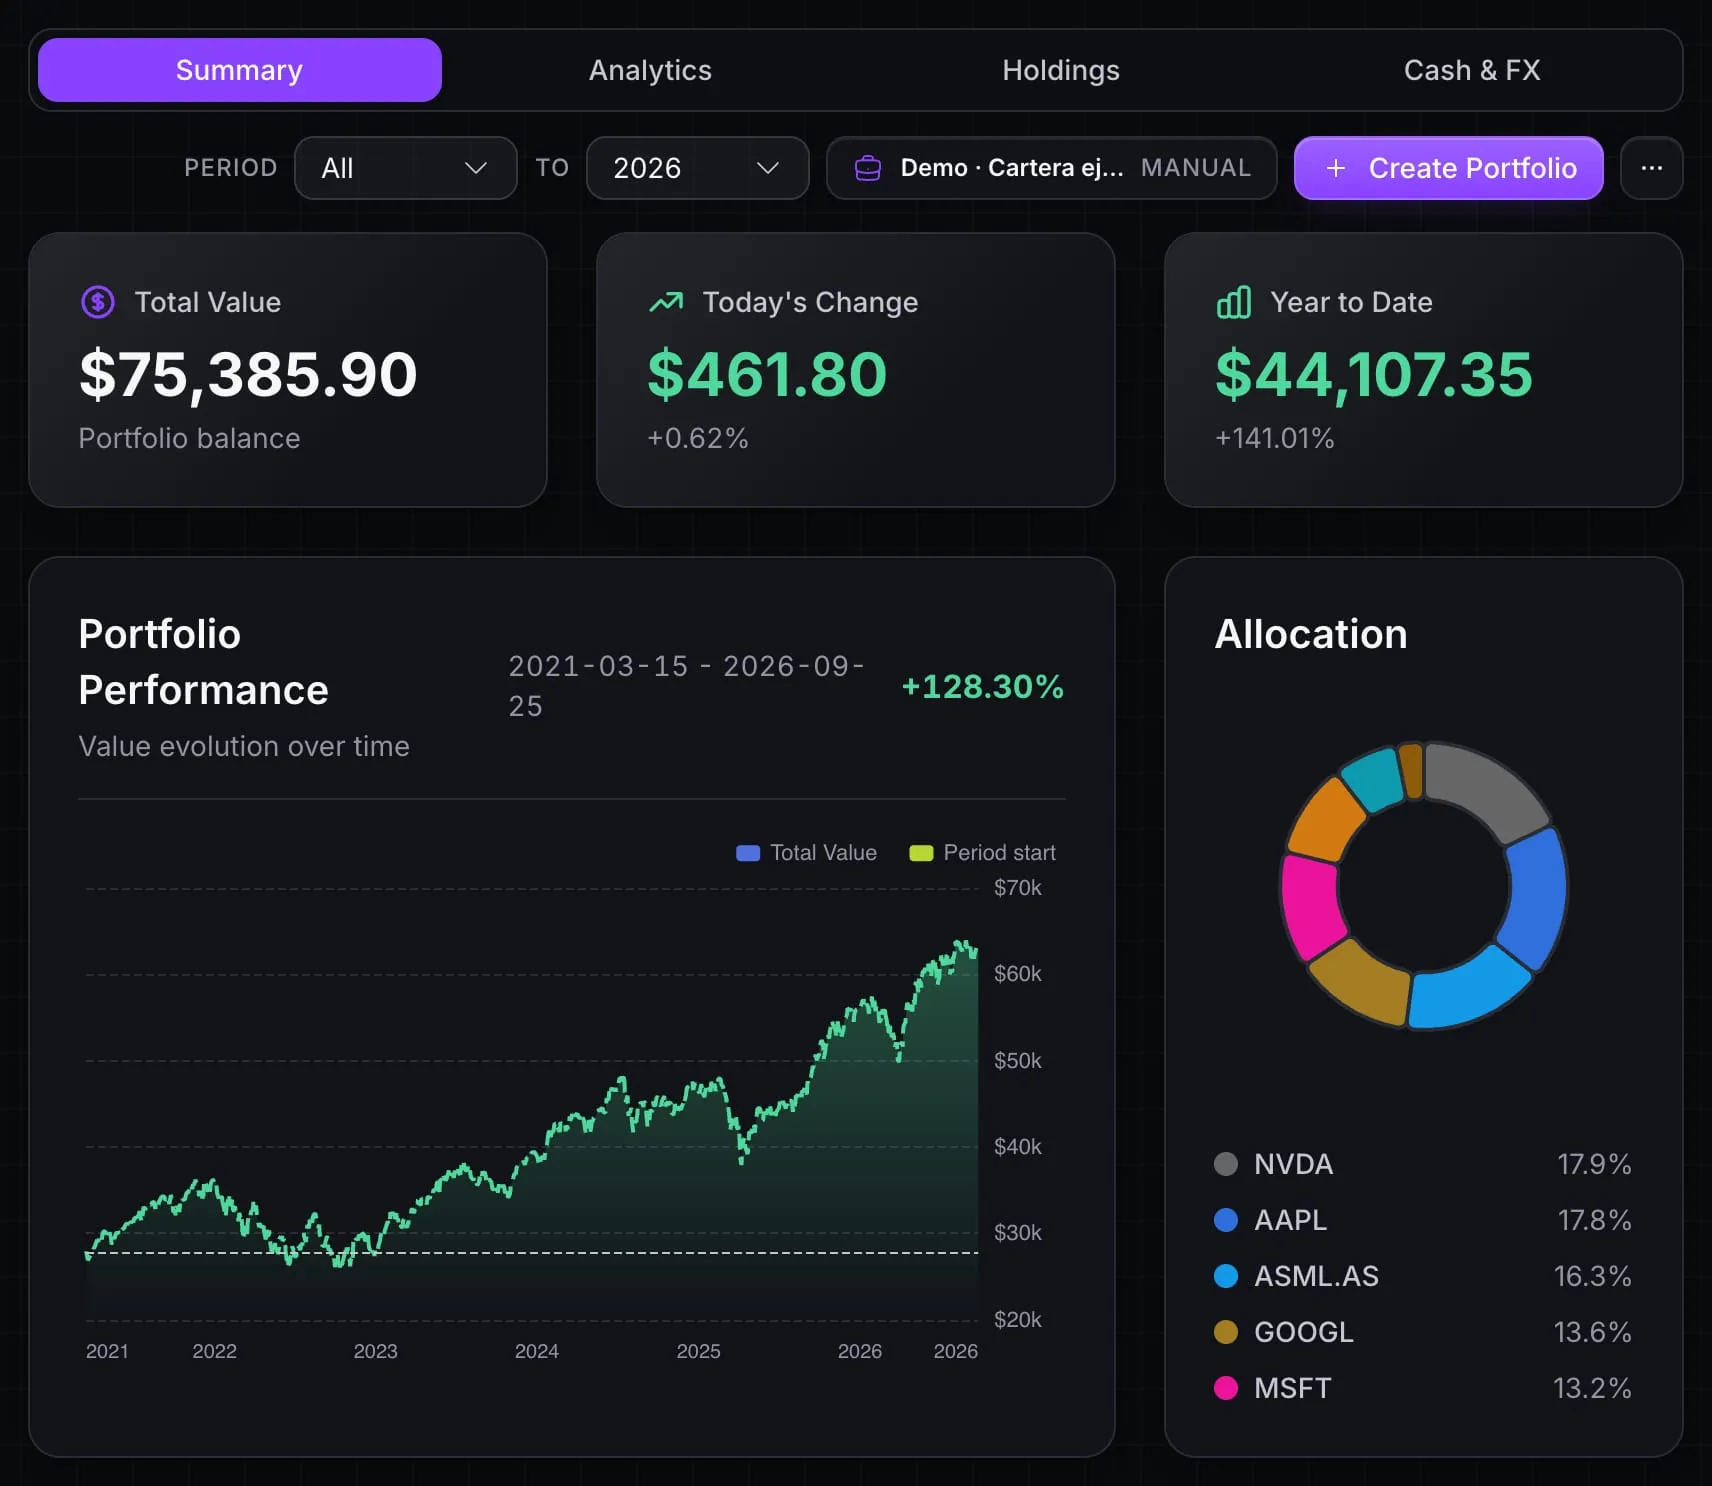
Task: Click the gray NVDA segment of the donut chart
Action: point(1486,787)
